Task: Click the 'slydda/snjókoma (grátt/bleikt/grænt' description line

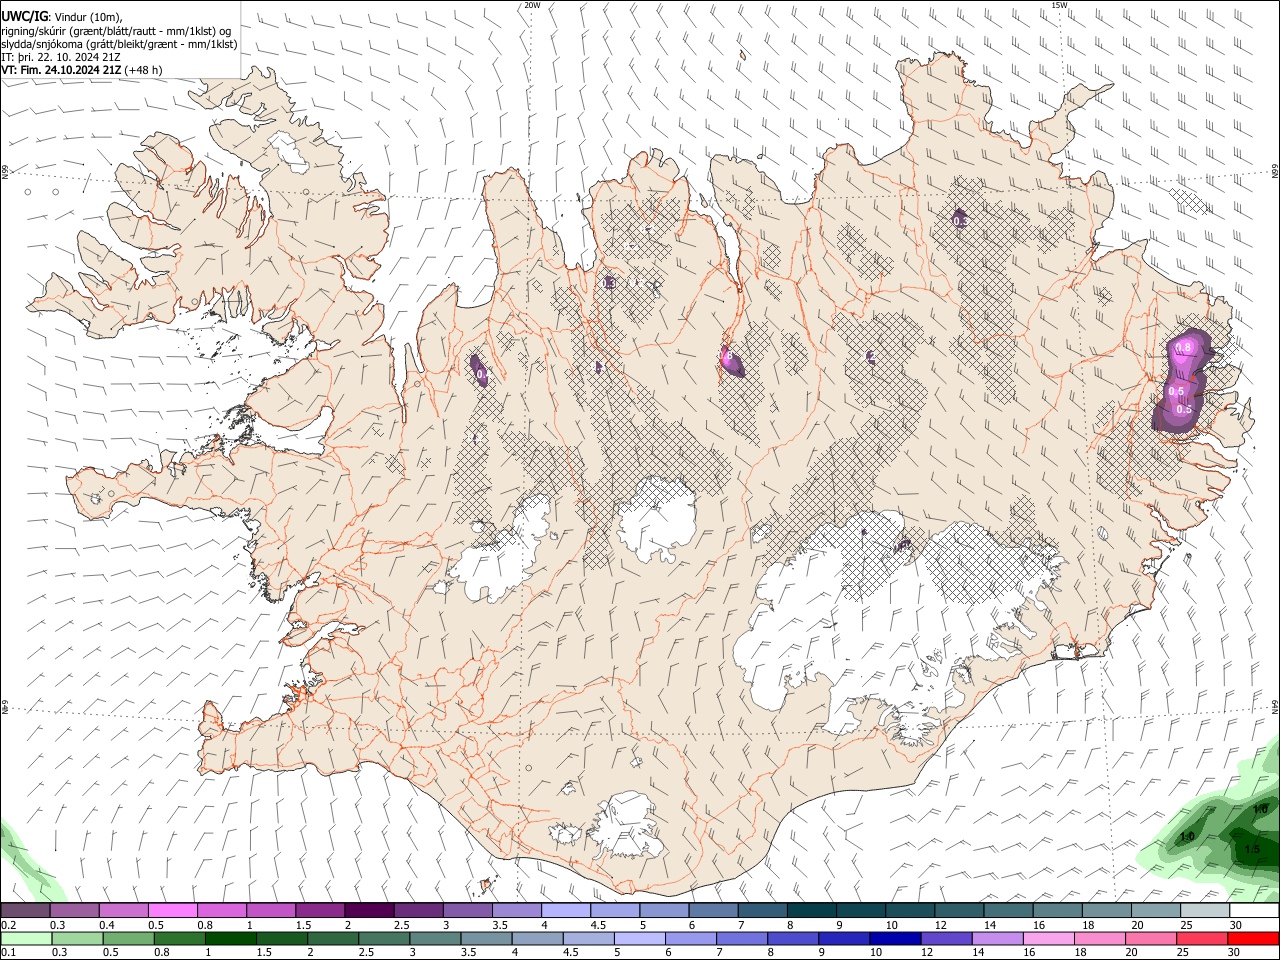Action: click(119, 44)
